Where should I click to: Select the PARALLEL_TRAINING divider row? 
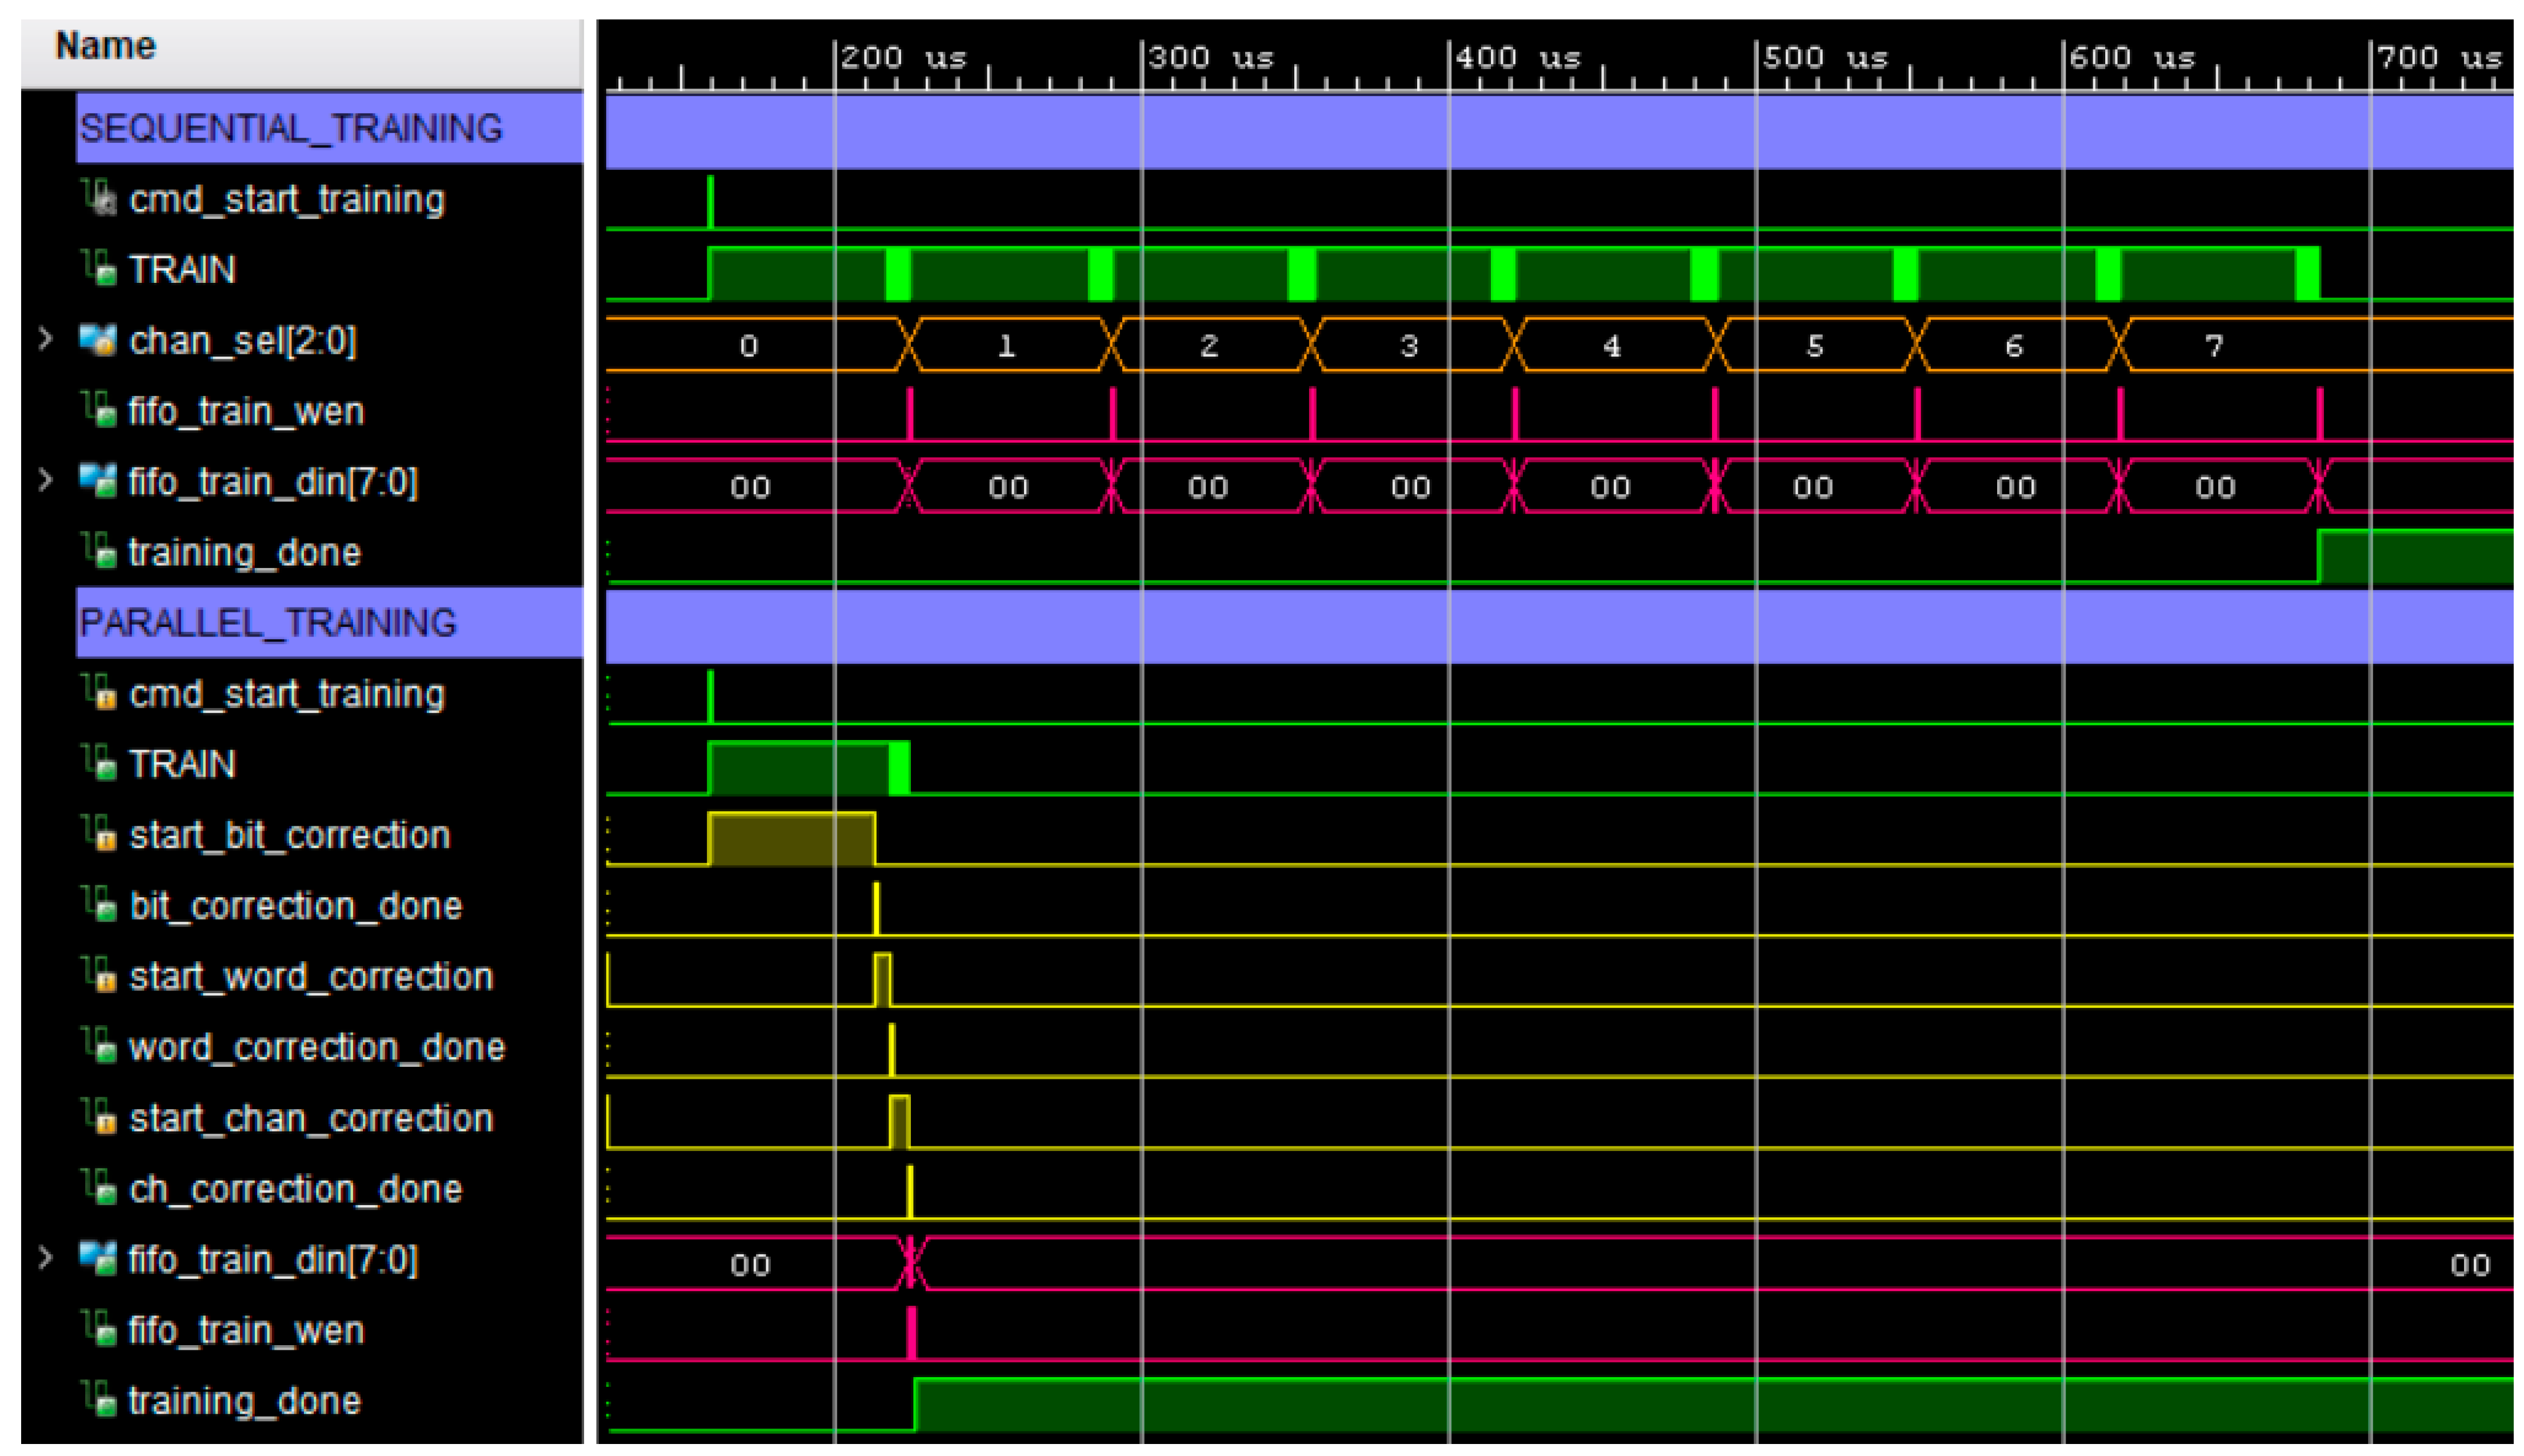(x=268, y=623)
